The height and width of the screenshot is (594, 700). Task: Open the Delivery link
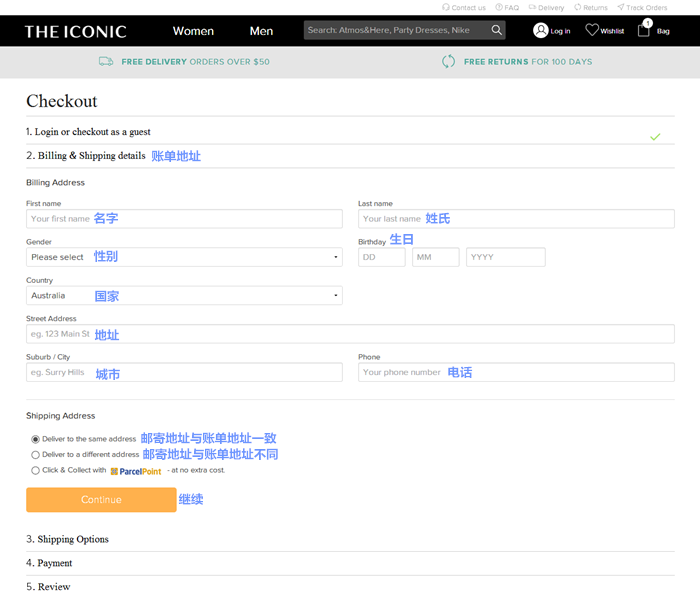[x=551, y=8]
